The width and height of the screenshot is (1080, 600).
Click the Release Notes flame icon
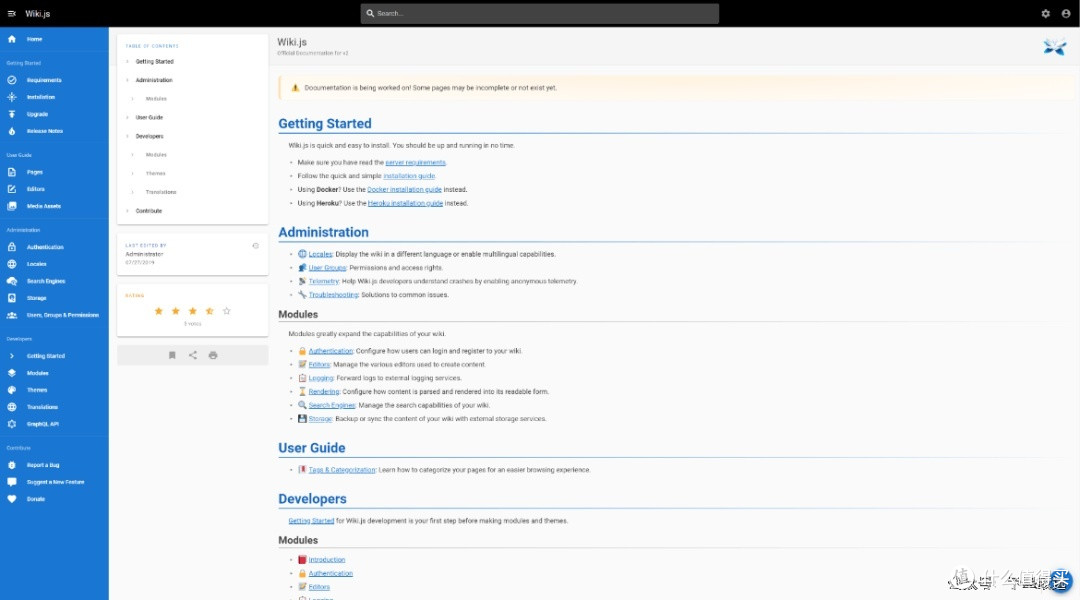click(x=12, y=131)
